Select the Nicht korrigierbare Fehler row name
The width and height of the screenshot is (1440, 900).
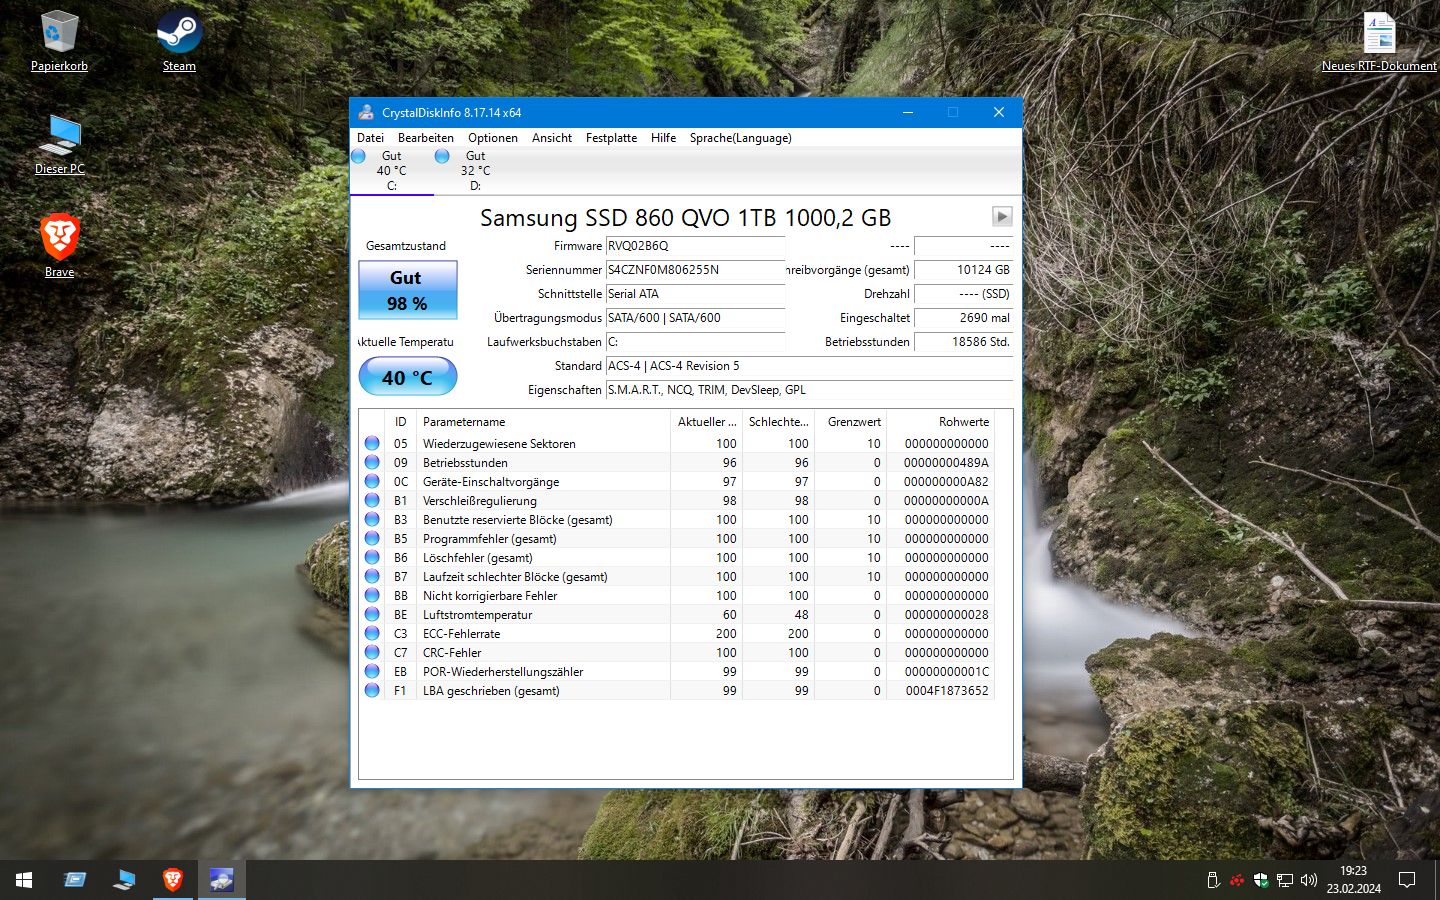click(x=490, y=596)
